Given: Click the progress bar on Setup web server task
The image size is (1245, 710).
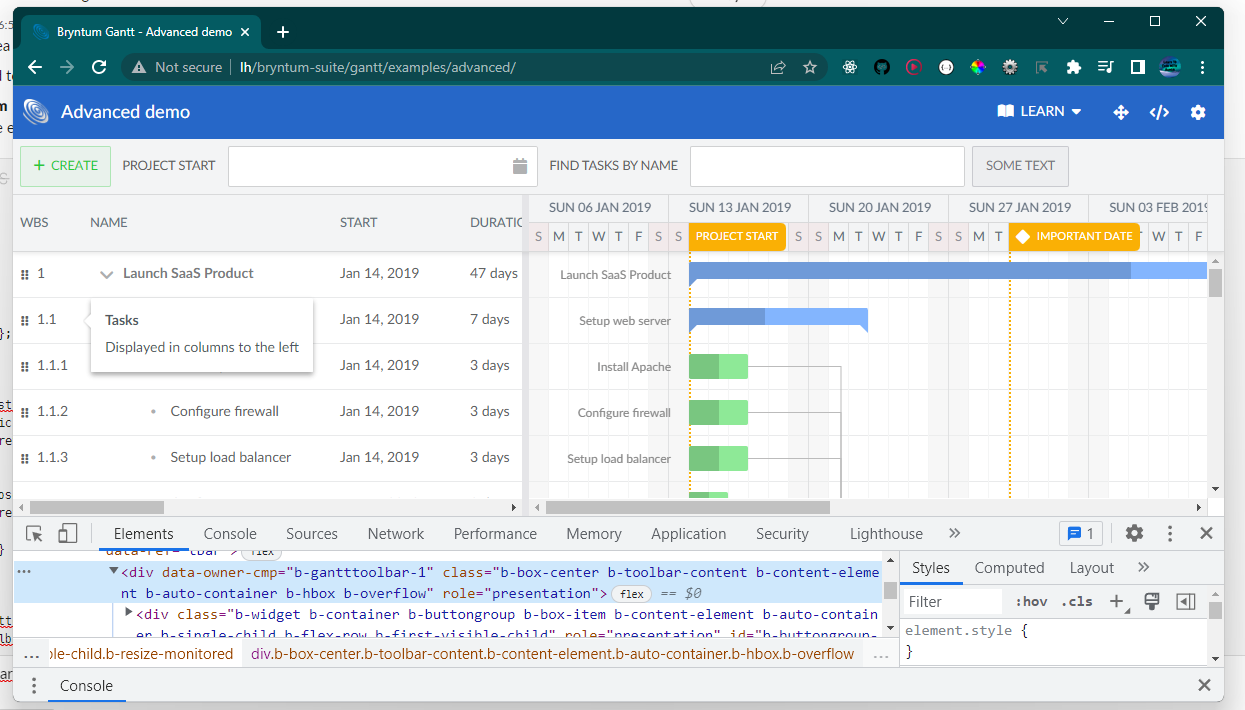Looking at the screenshot, I should (x=730, y=319).
